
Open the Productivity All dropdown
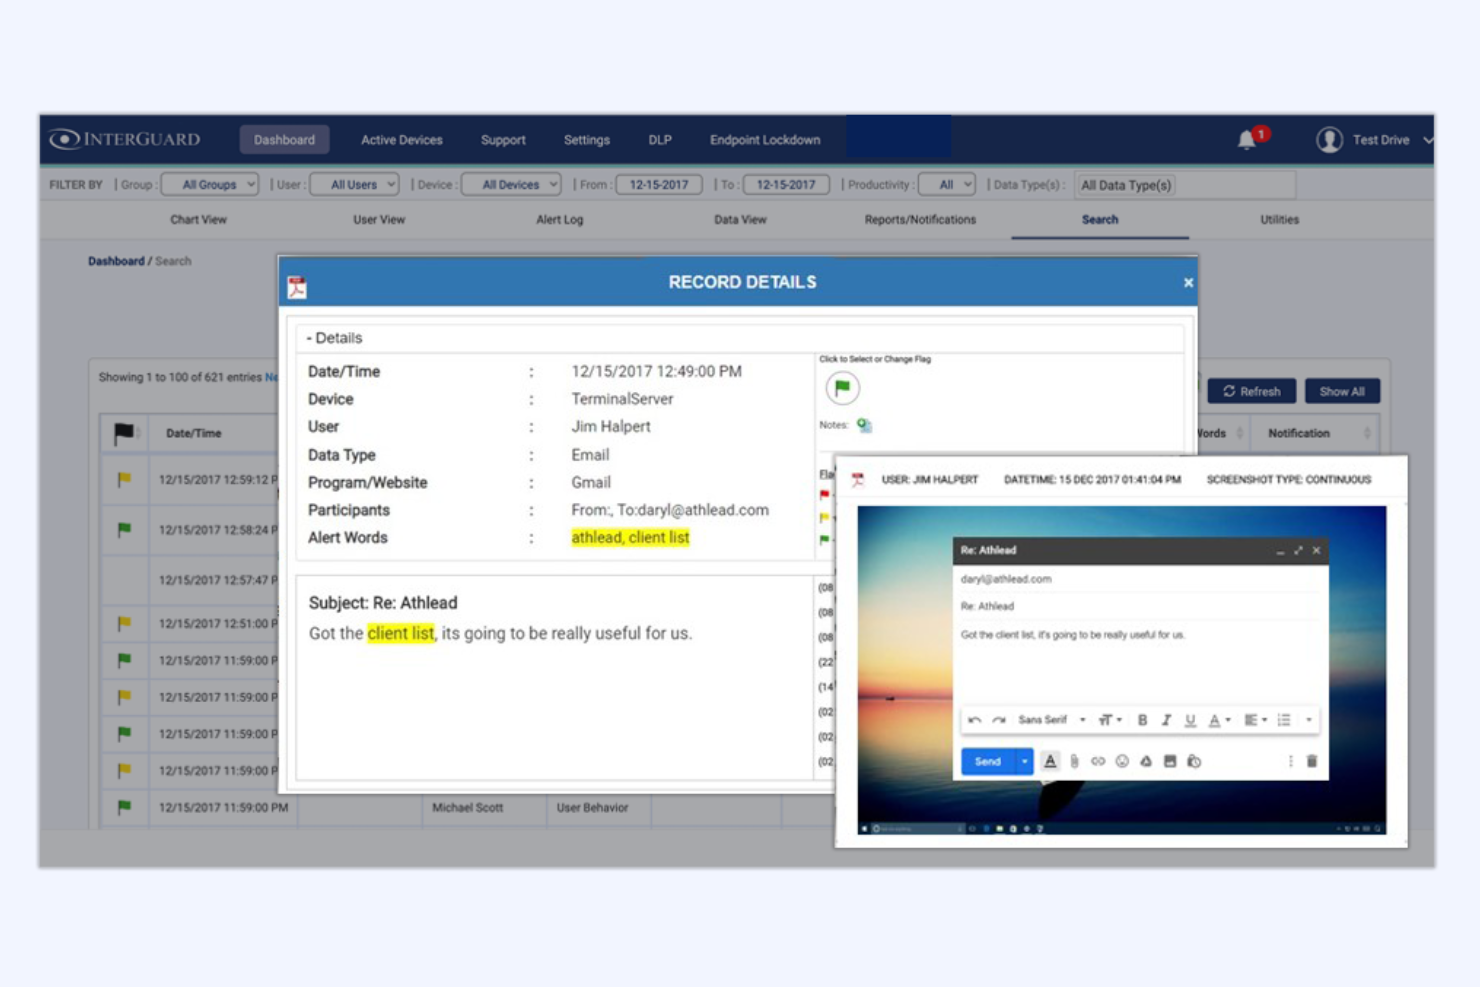[946, 185]
